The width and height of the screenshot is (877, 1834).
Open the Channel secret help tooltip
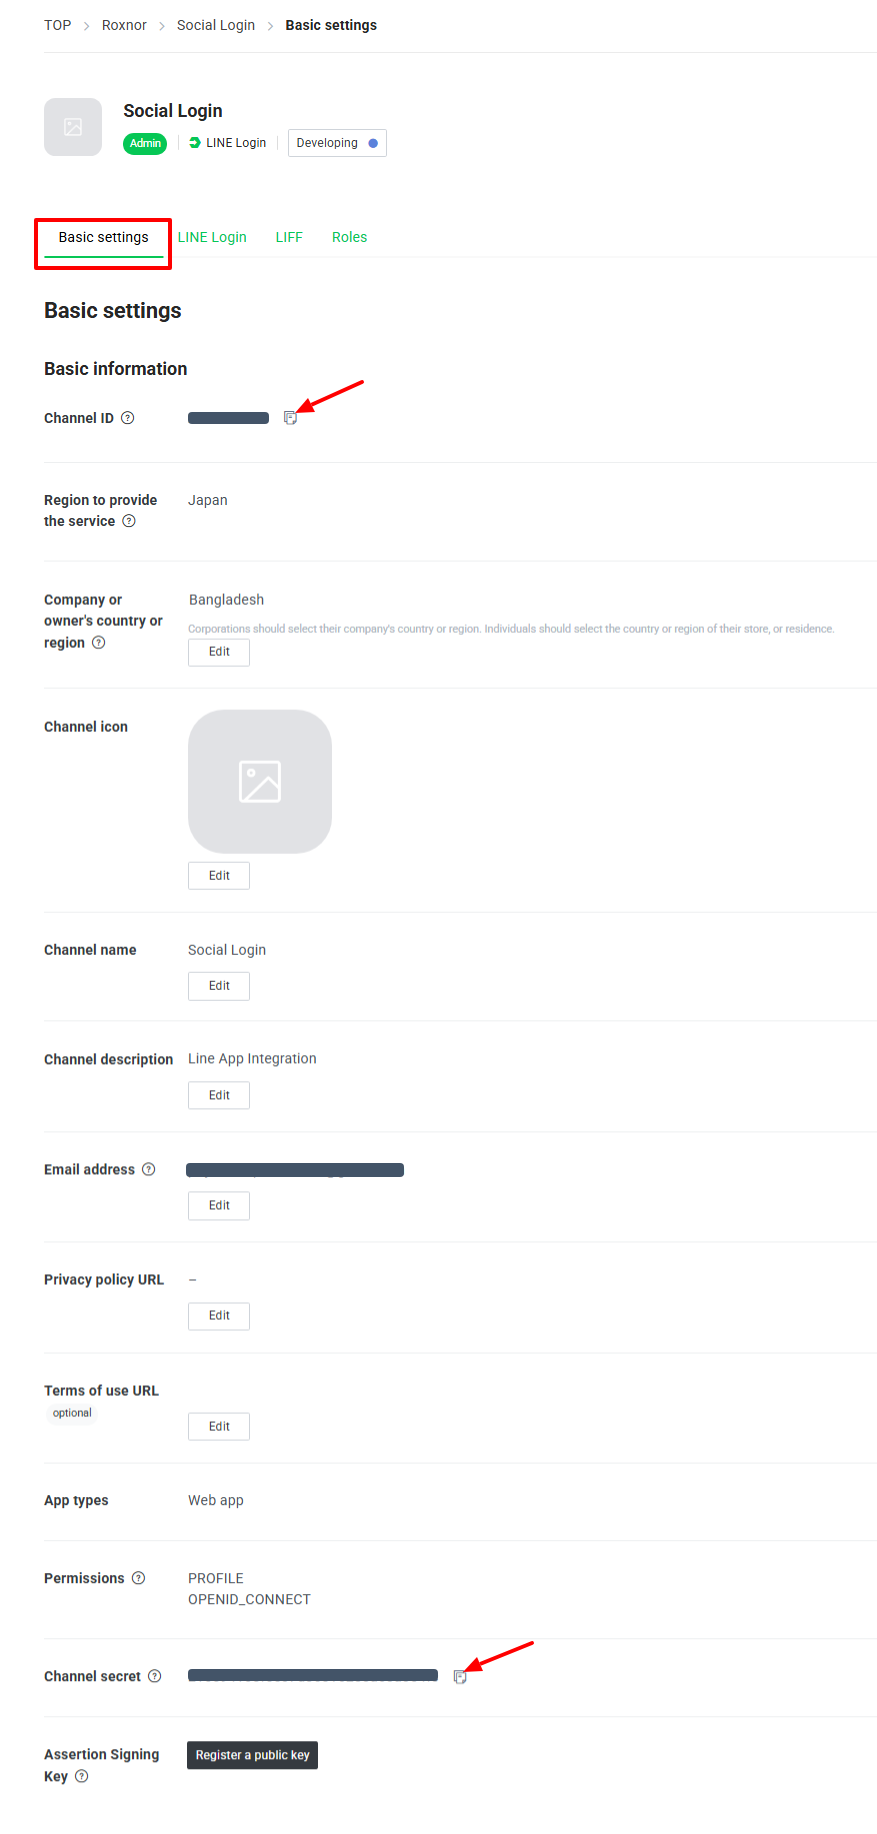click(x=155, y=1676)
